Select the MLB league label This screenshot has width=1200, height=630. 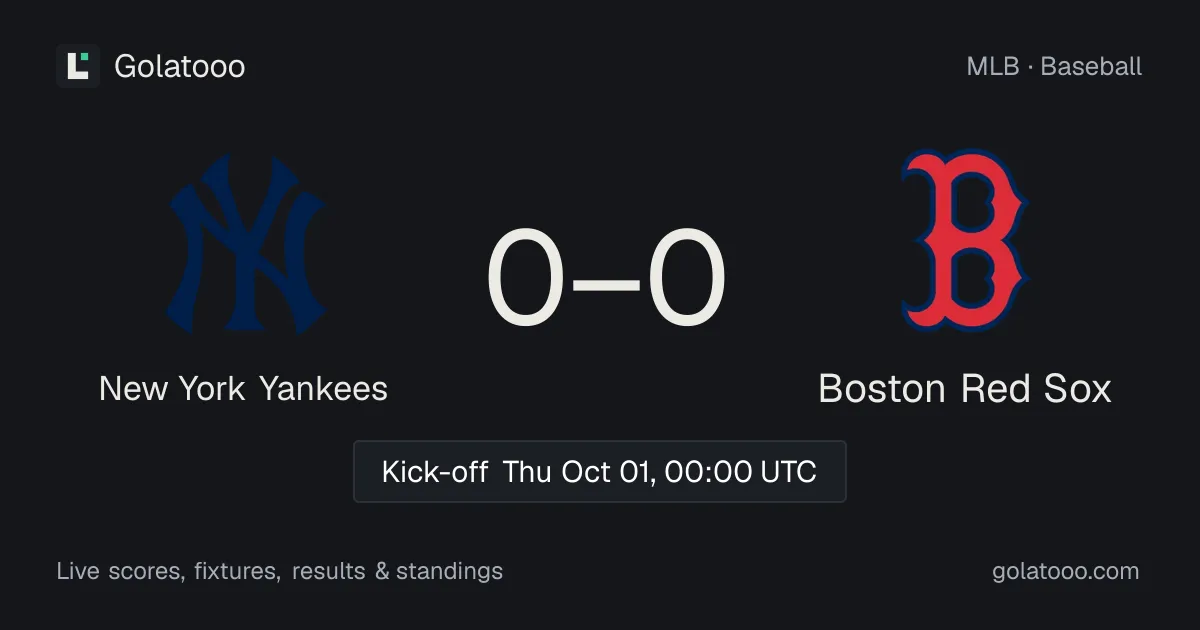click(x=992, y=67)
